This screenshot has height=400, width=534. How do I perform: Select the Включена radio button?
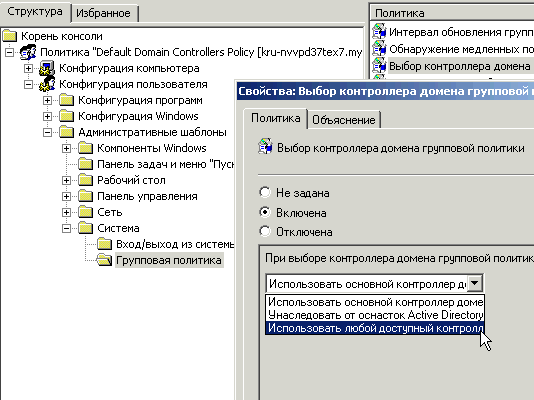(x=265, y=212)
